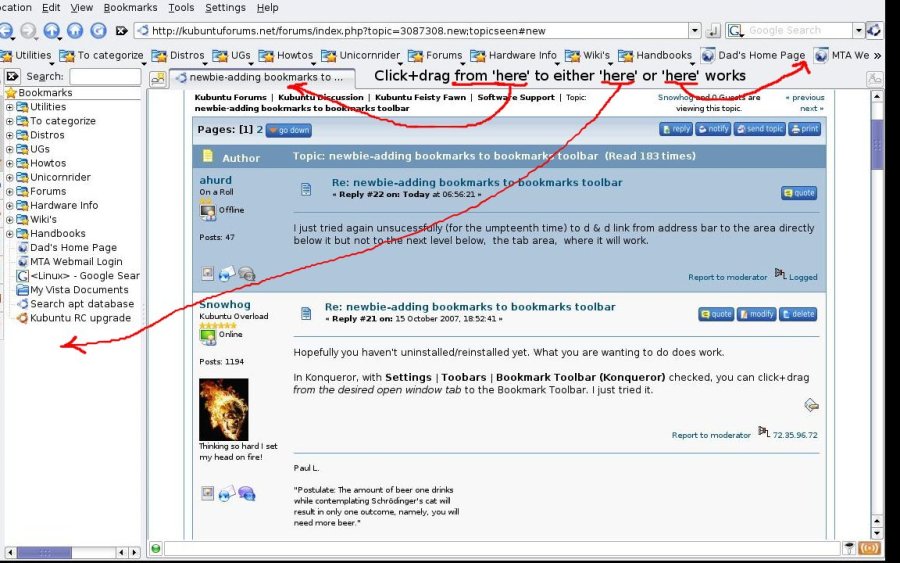Click modify button on Snowhog's post
The width and height of the screenshot is (900, 563).
[x=757, y=314]
